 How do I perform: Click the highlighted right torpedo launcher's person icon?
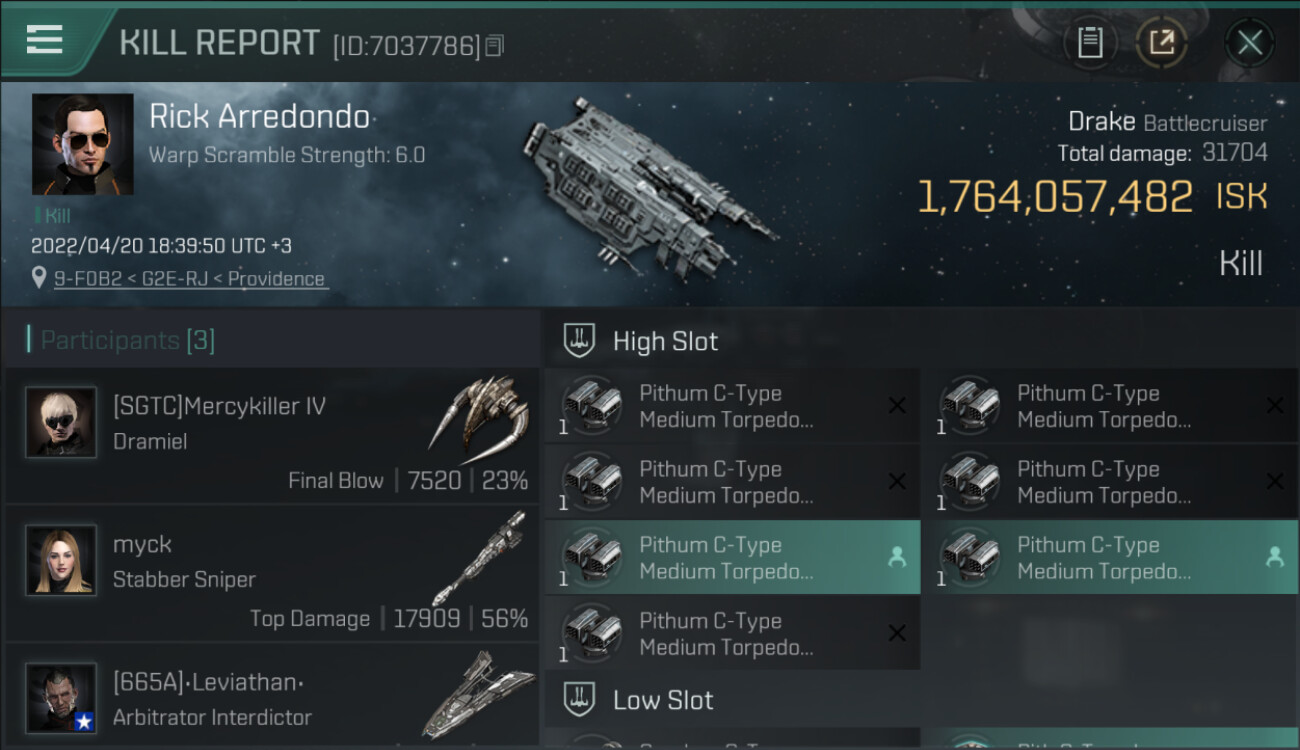pos(1275,558)
